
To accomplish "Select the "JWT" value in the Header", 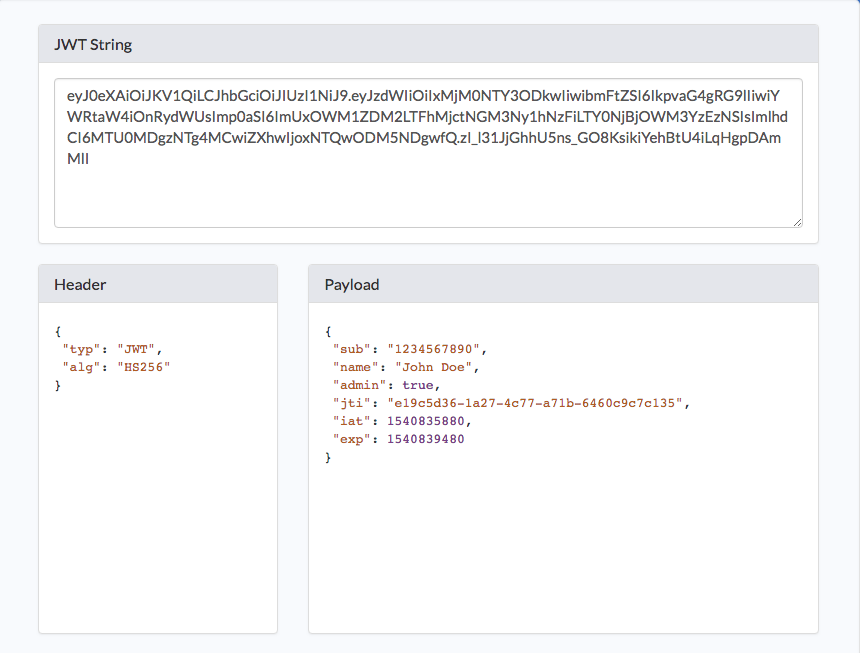I will tap(138, 349).
